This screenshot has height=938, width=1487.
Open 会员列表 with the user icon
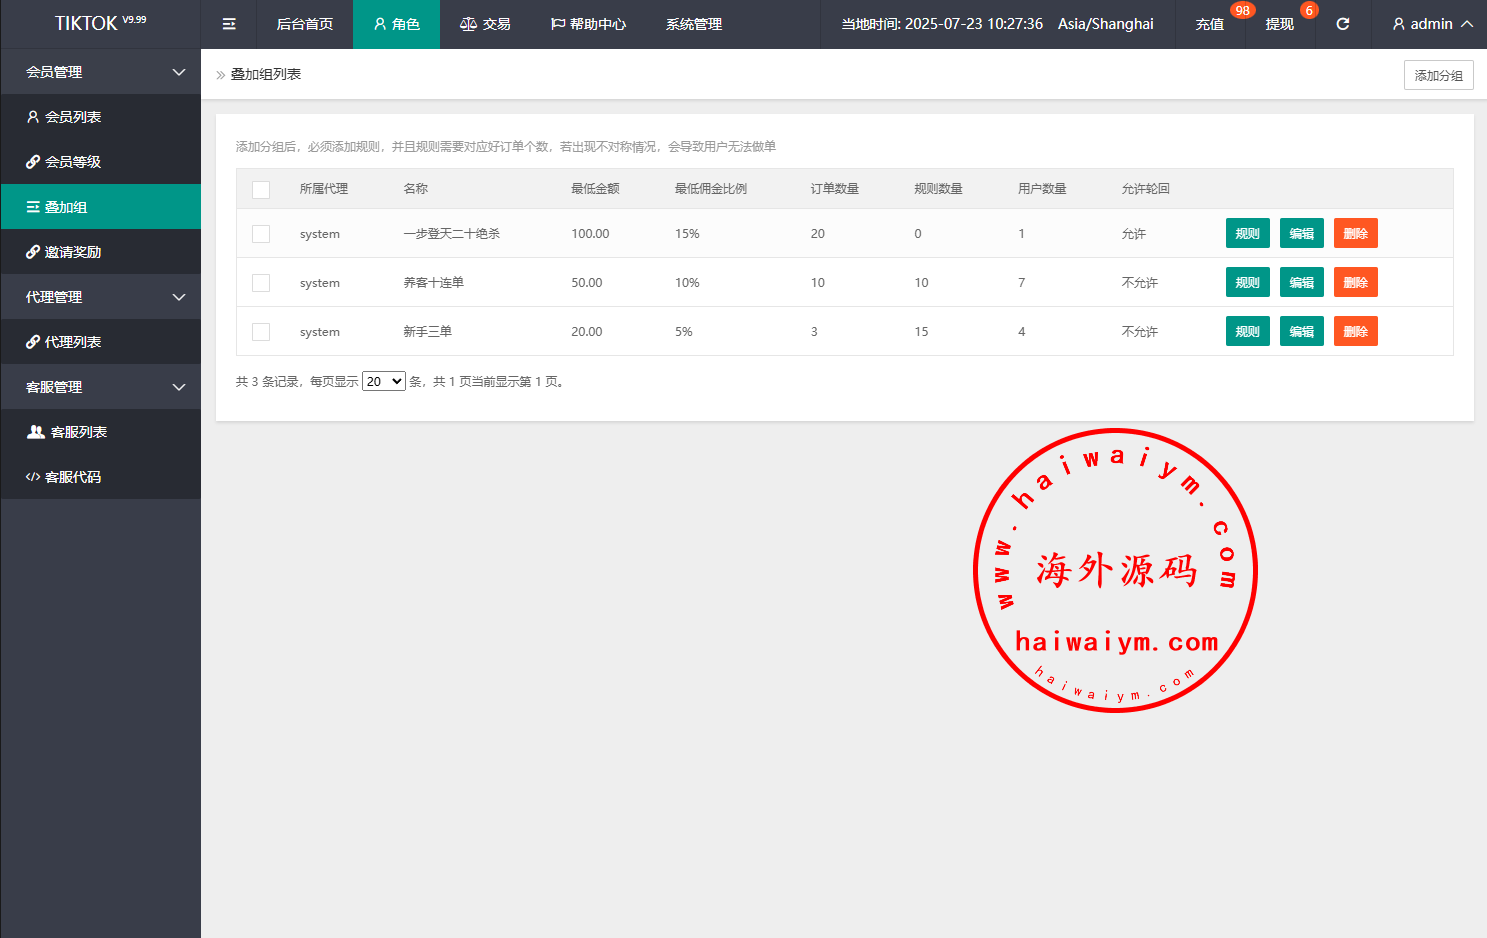(x=64, y=117)
